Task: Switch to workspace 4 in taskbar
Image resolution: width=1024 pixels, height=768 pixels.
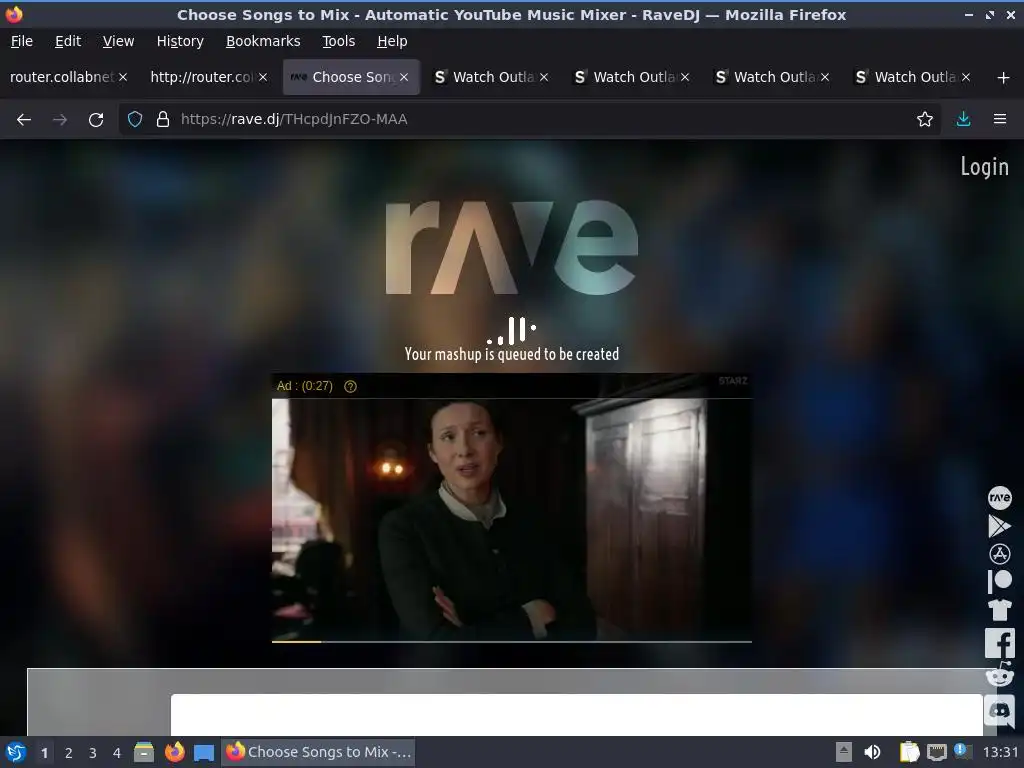Action: tap(117, 753)
